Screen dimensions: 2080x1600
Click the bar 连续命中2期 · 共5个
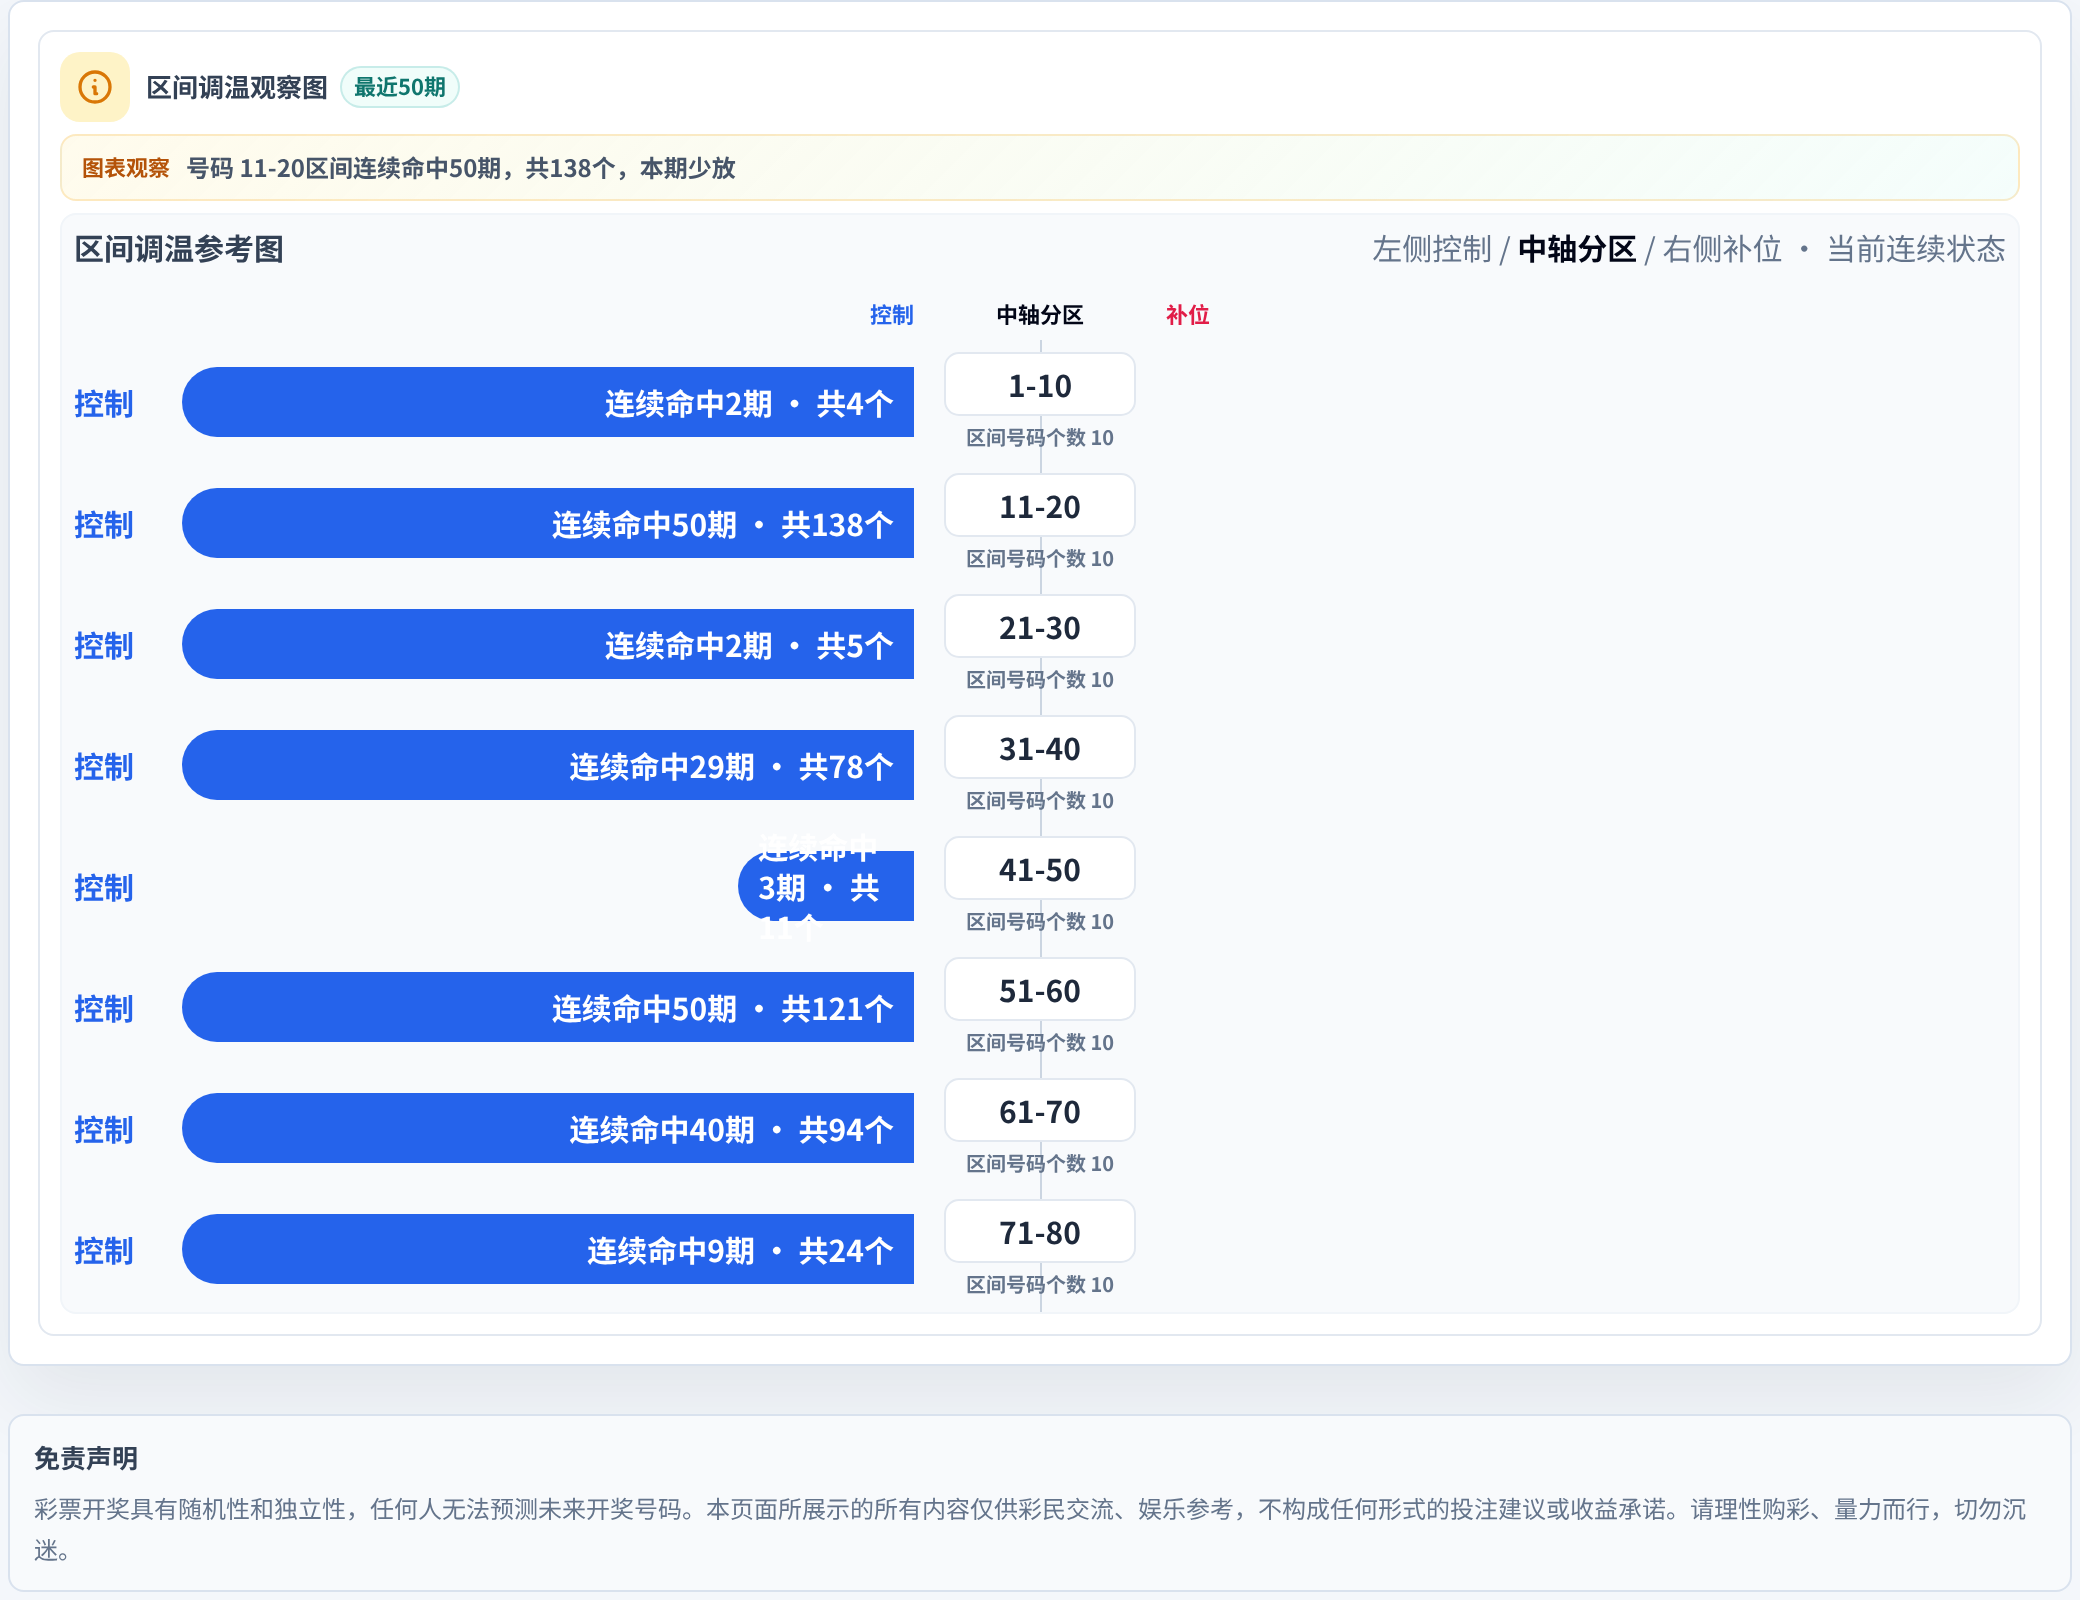(548, 644)
